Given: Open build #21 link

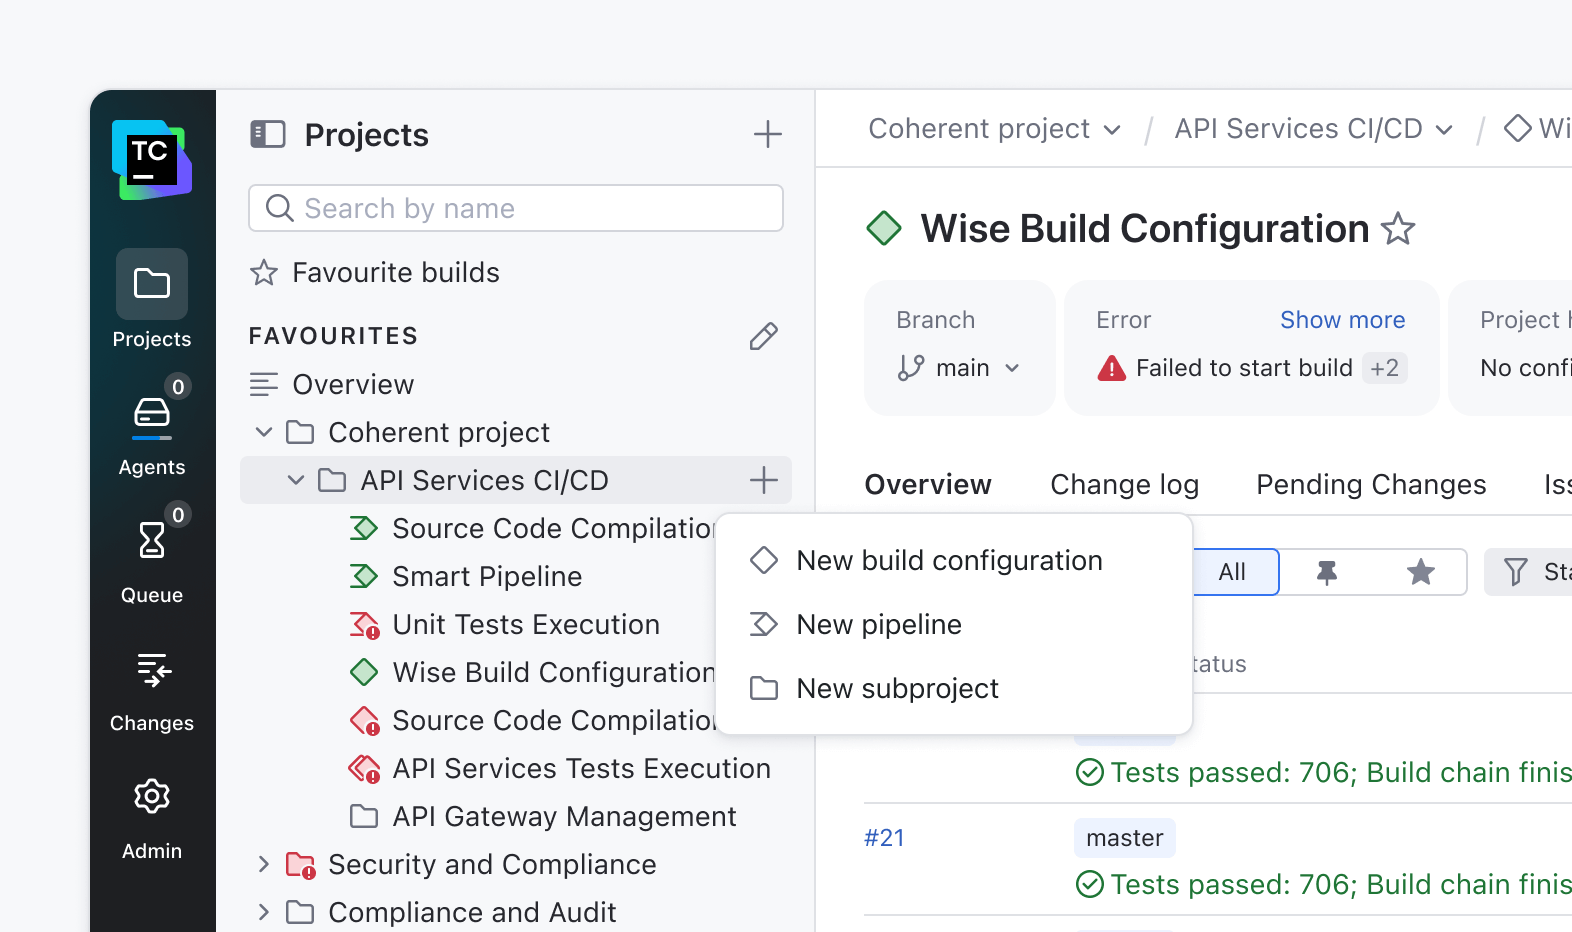Looking at the screenshot, I should click(x=884, y=838).
